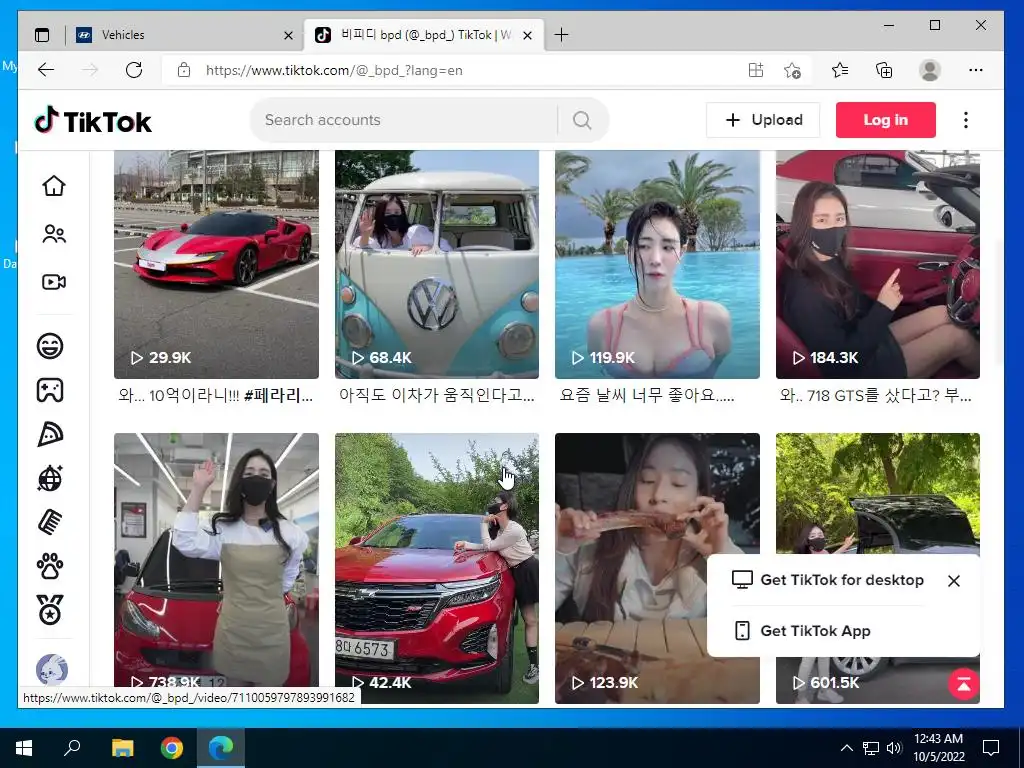This screenshot has width=1024, height=768.
Task: Click Get TikTok for desktop
Action: (x=828, y=580)
